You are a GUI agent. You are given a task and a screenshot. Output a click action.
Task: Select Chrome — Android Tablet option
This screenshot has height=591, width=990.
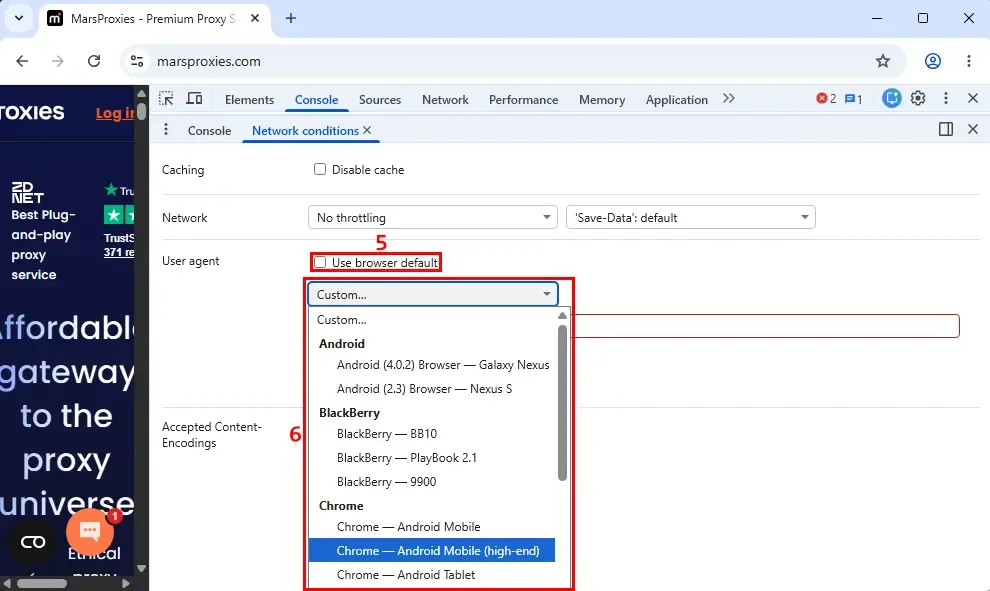[432, 575]
